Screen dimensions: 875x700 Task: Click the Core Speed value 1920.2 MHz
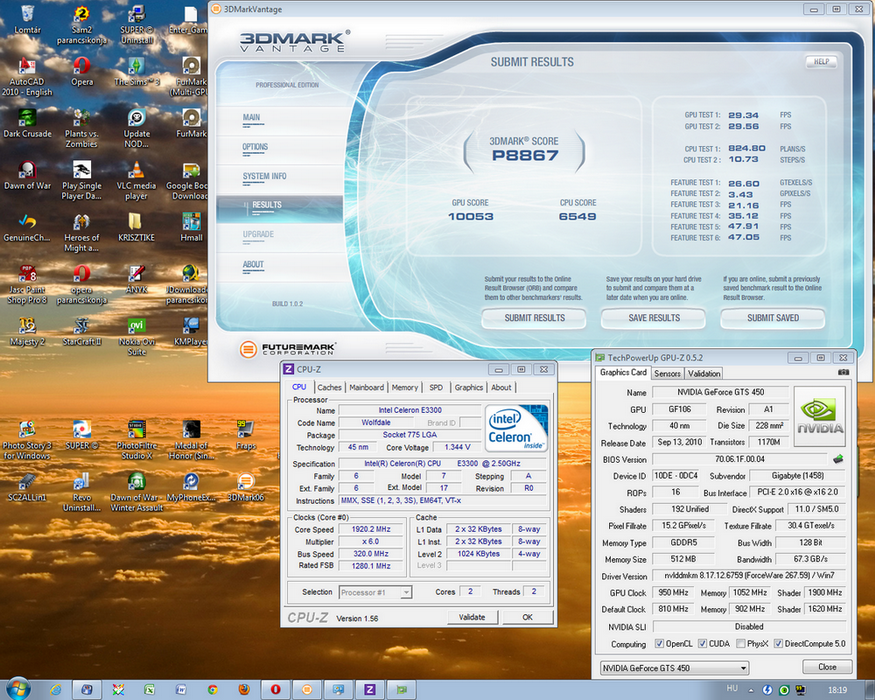point(371,529)
